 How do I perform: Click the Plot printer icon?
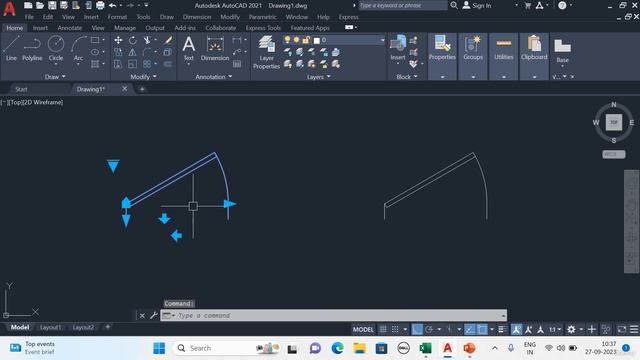(100, 5)
